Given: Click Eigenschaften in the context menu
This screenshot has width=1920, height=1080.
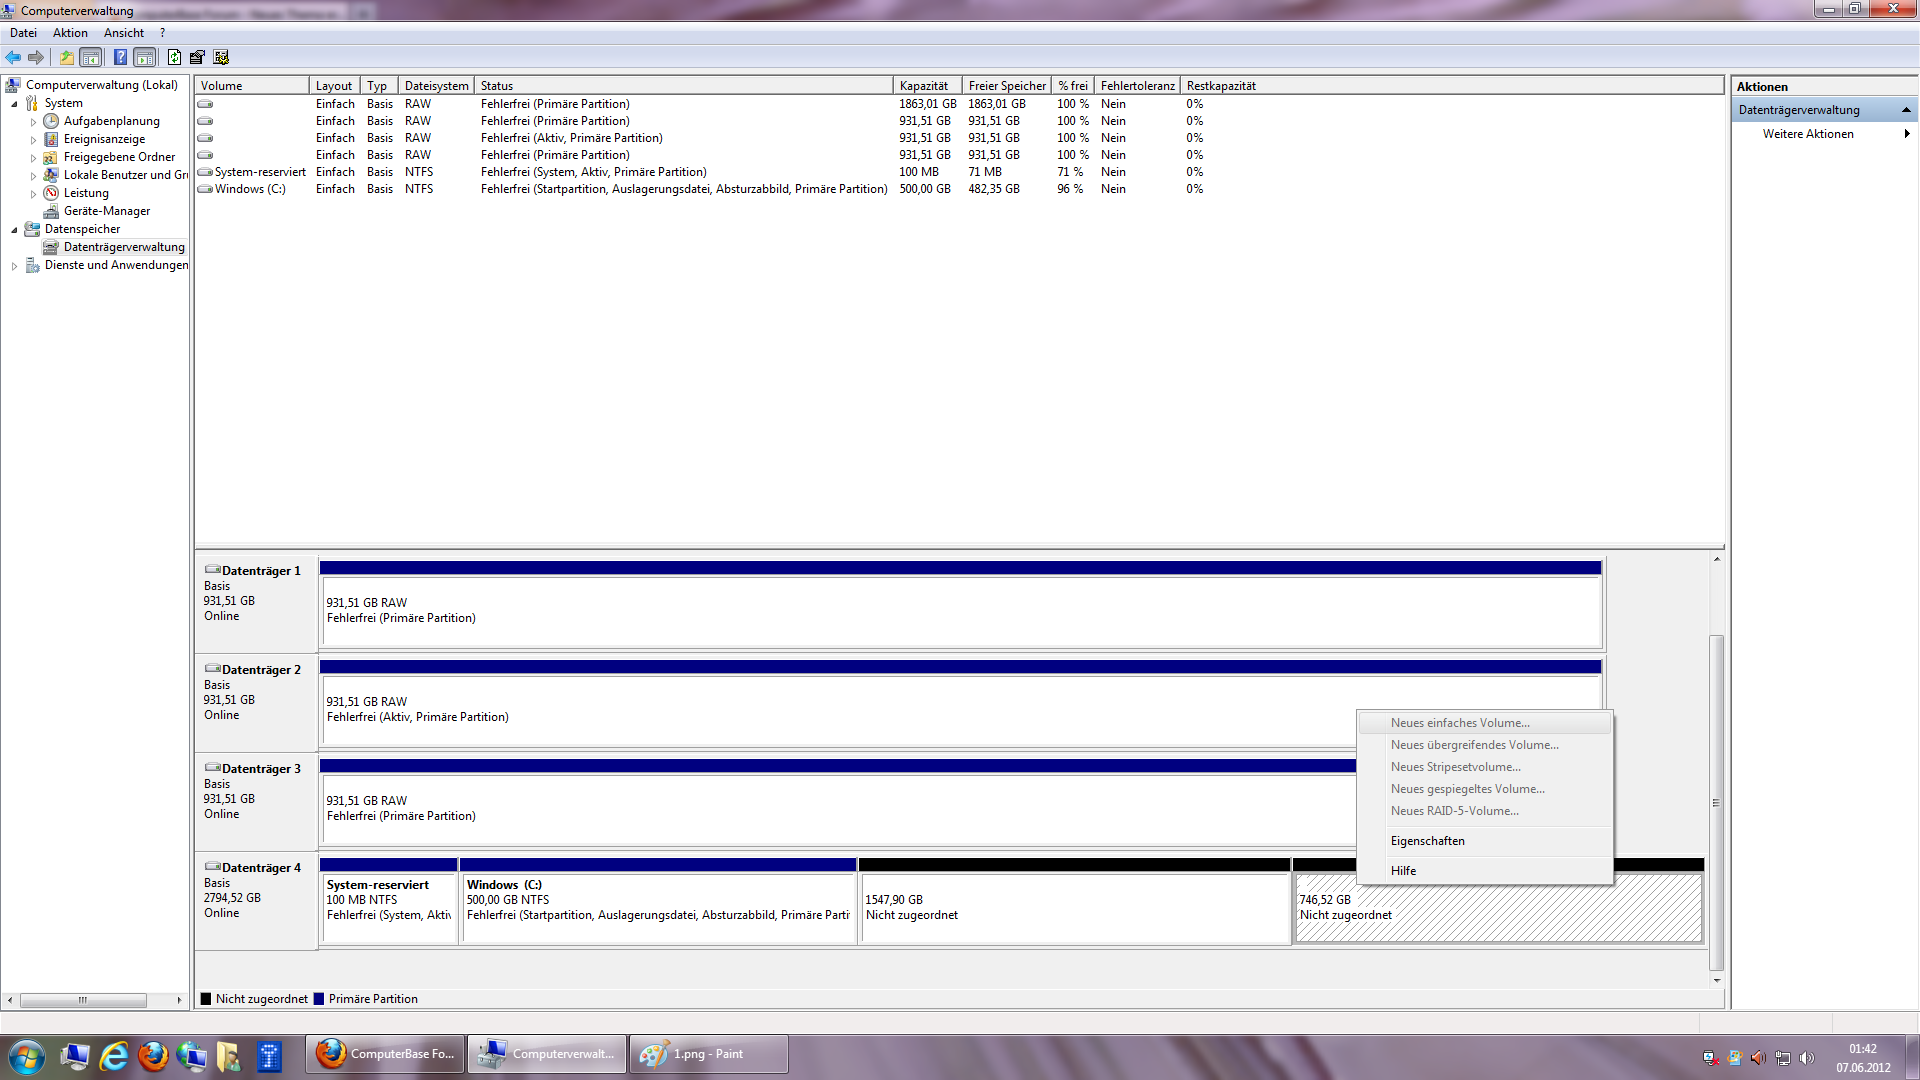Looking at the screenshot, I should tap(1427, 841).
